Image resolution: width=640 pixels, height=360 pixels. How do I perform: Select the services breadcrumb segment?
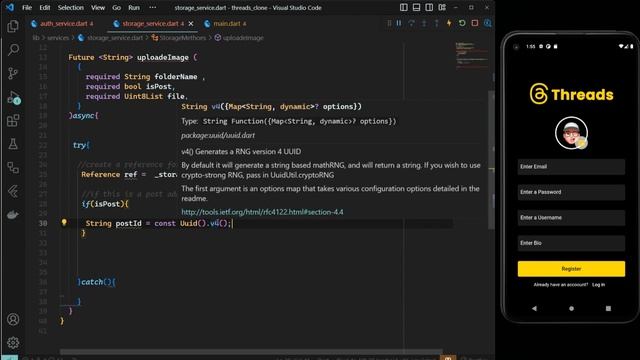[58, 38]
